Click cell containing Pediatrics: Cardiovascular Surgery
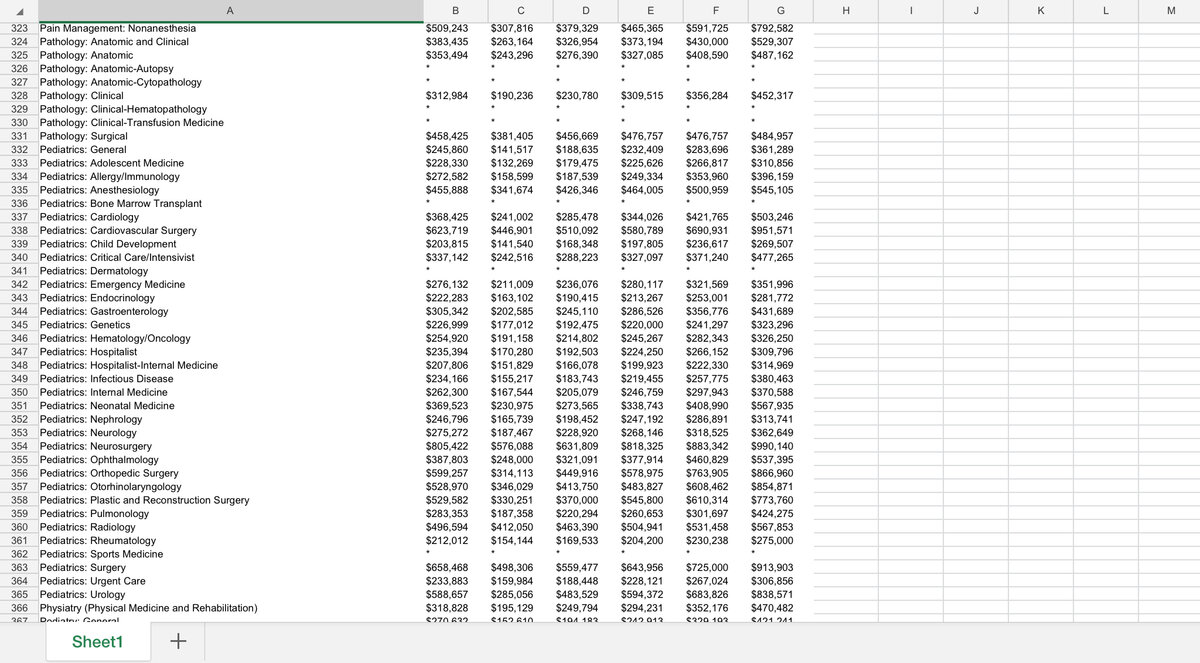Viewport: 1200px width, 663px height. point(118,230)
